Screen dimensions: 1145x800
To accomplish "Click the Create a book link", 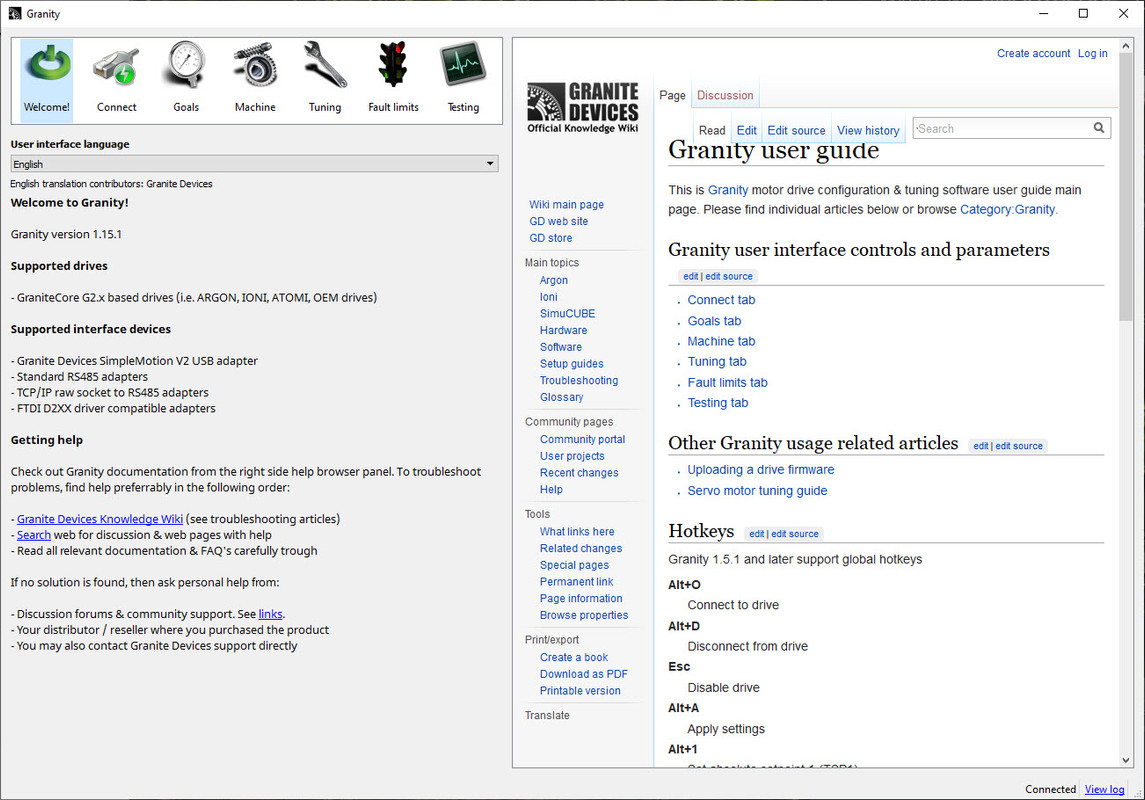I will point(573,658).
